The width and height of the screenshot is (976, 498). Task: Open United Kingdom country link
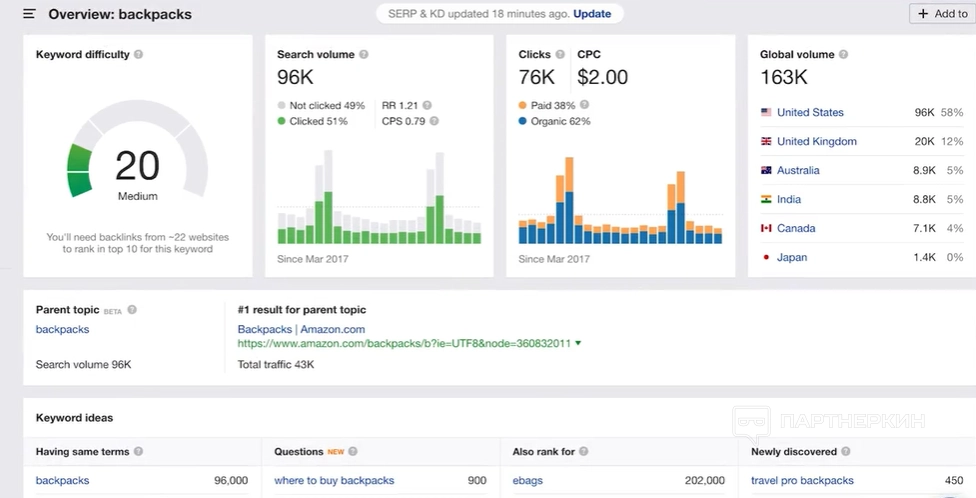tap(816, 142)
